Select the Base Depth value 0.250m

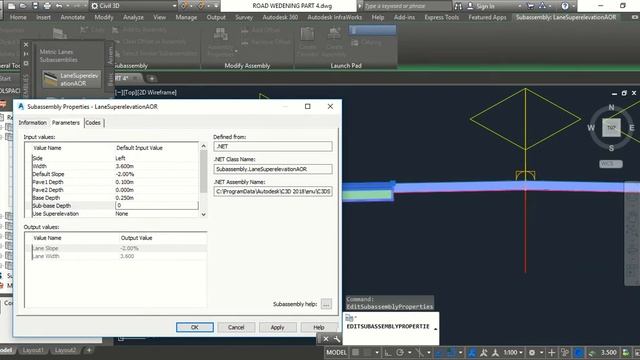pyautogui.click(x=124, y=198)
